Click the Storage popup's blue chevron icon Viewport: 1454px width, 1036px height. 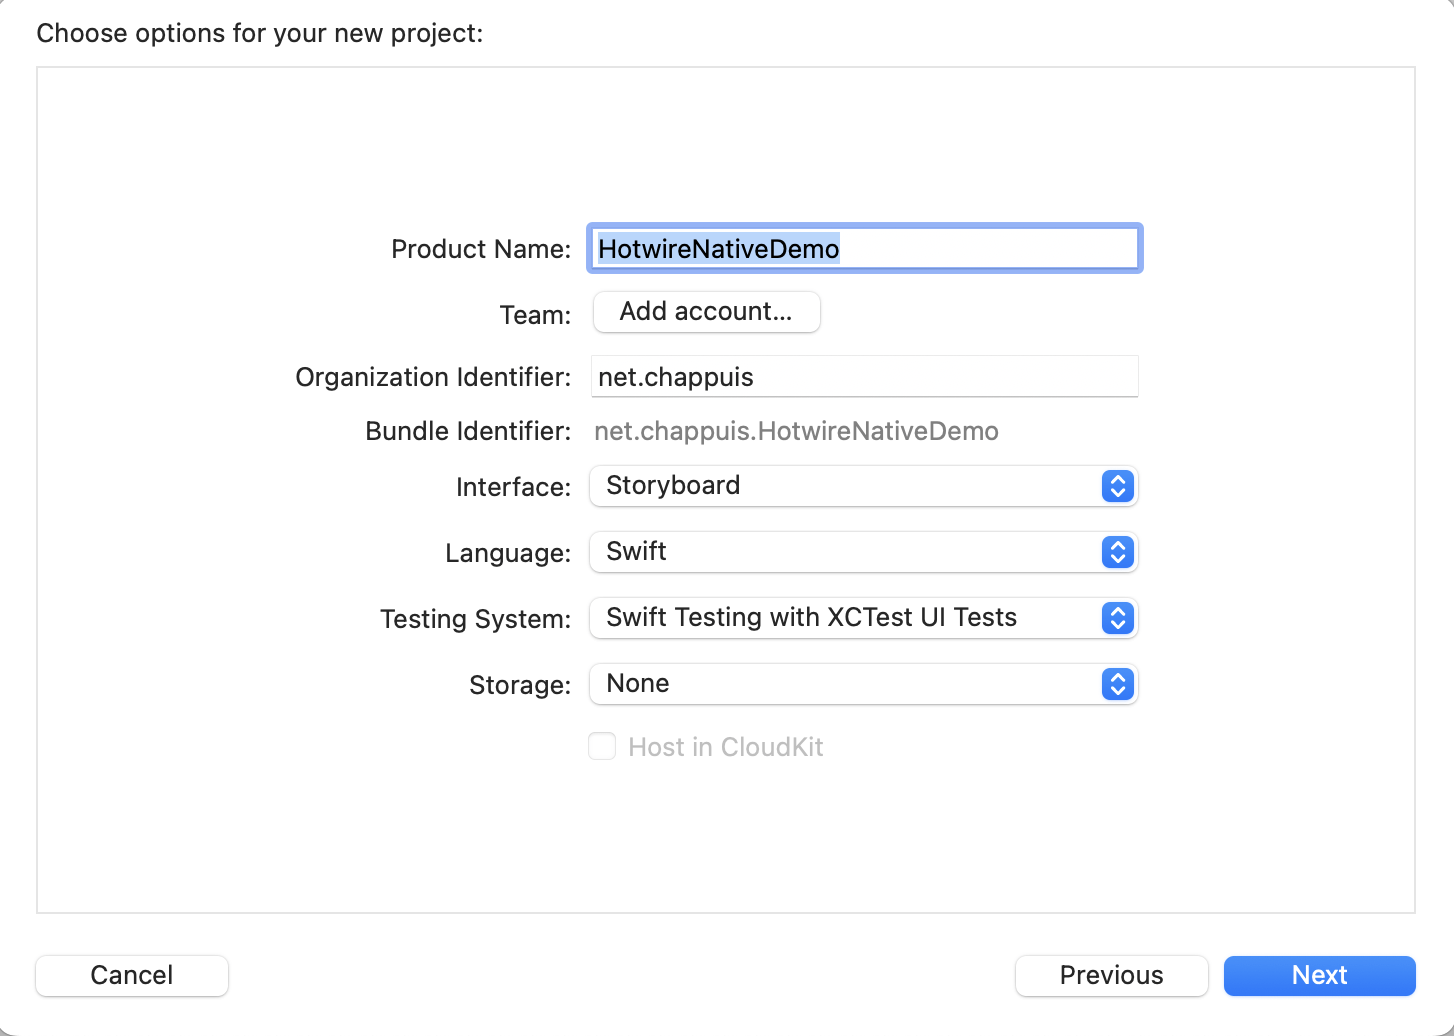(1117, 684)
